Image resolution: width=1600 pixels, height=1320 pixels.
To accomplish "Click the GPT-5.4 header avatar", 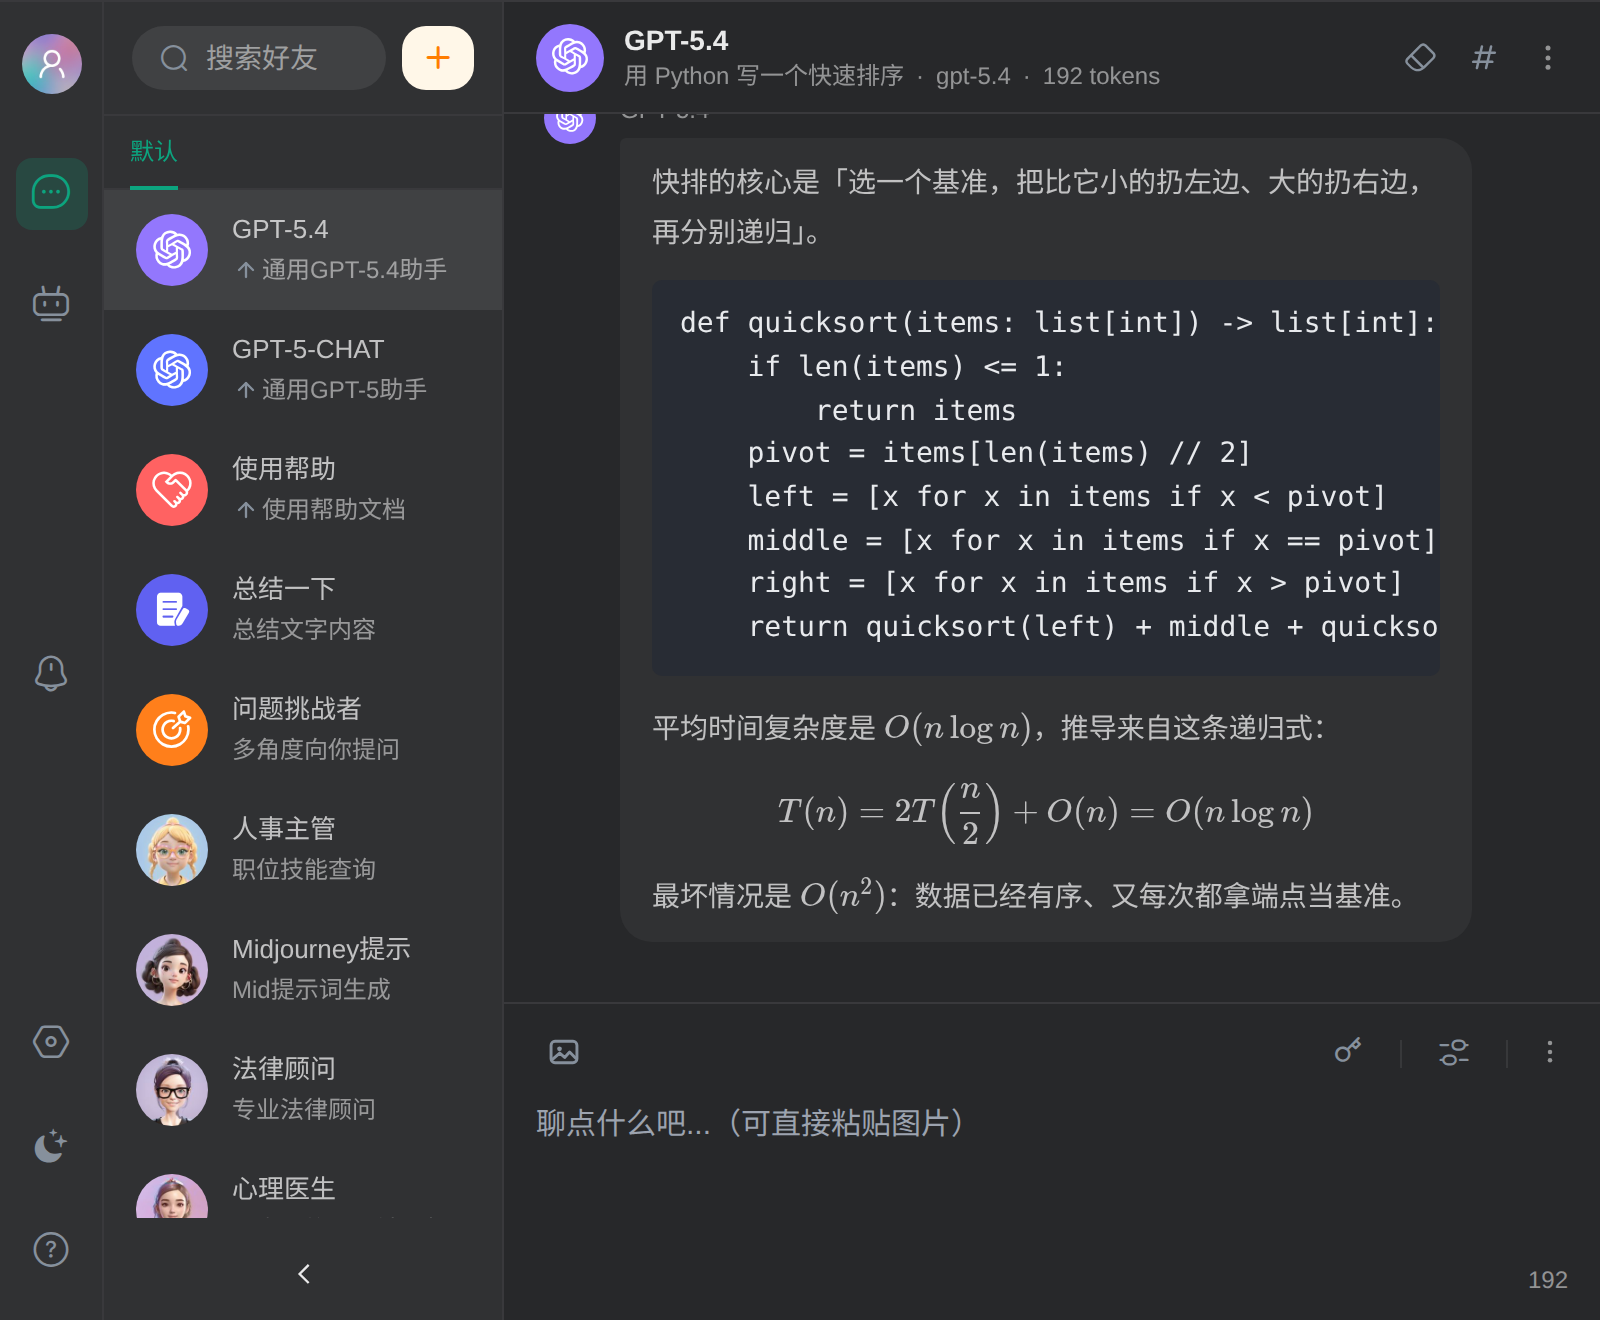I will coord(570,58).
